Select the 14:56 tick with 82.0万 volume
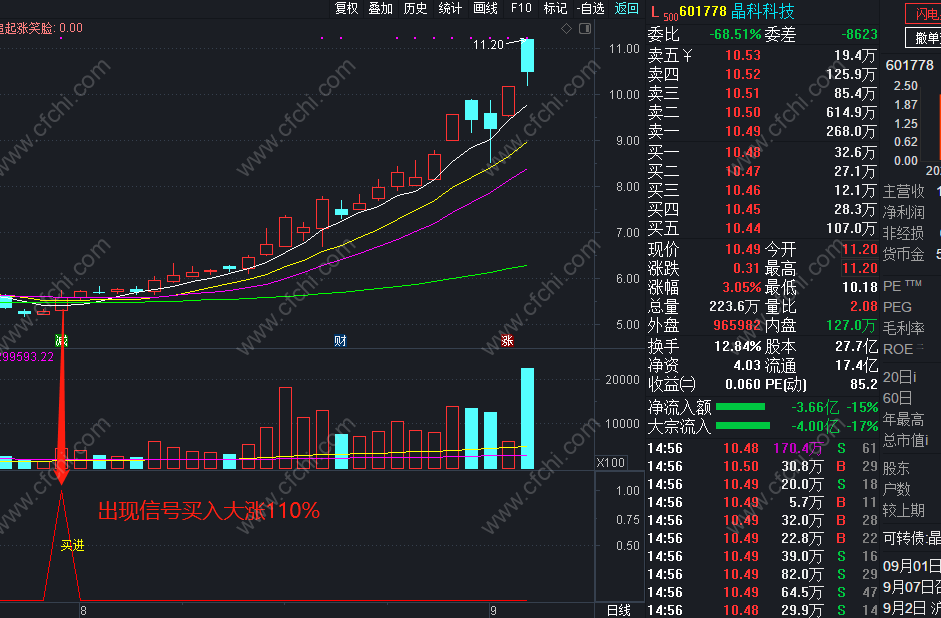Screen dimensions: 941x618 (762, 574)
